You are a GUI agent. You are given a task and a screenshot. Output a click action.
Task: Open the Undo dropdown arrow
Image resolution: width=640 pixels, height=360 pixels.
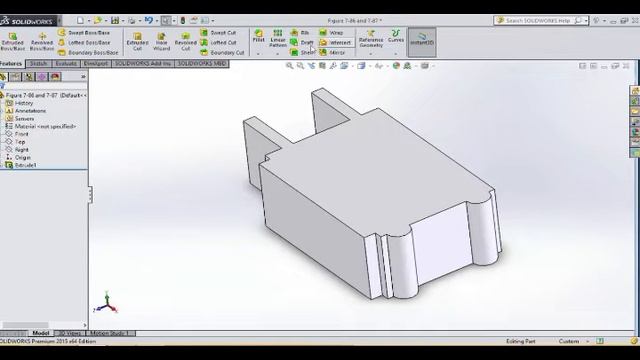[x=157, y=21]
